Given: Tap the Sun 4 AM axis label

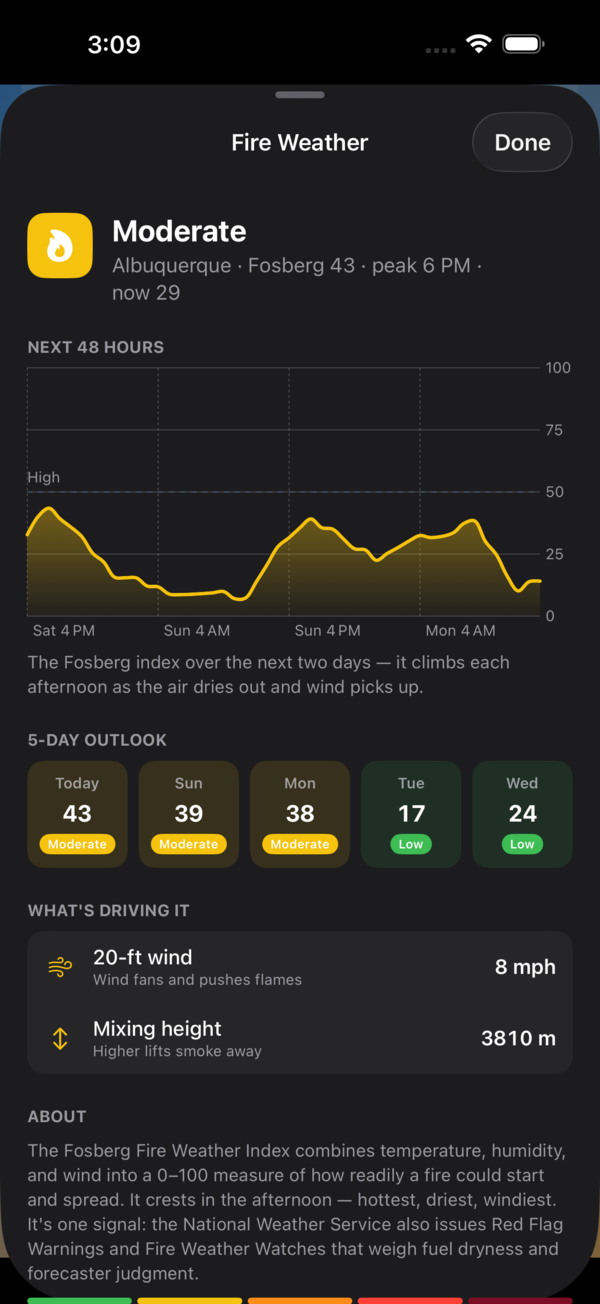Looking at the screenshot, I should (x=197, y=631).
